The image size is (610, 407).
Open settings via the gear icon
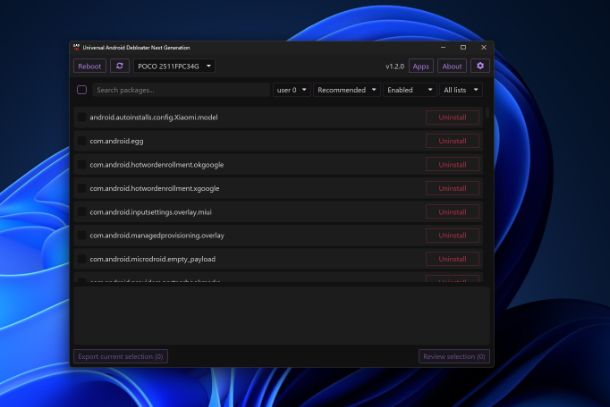click(480, 66)
